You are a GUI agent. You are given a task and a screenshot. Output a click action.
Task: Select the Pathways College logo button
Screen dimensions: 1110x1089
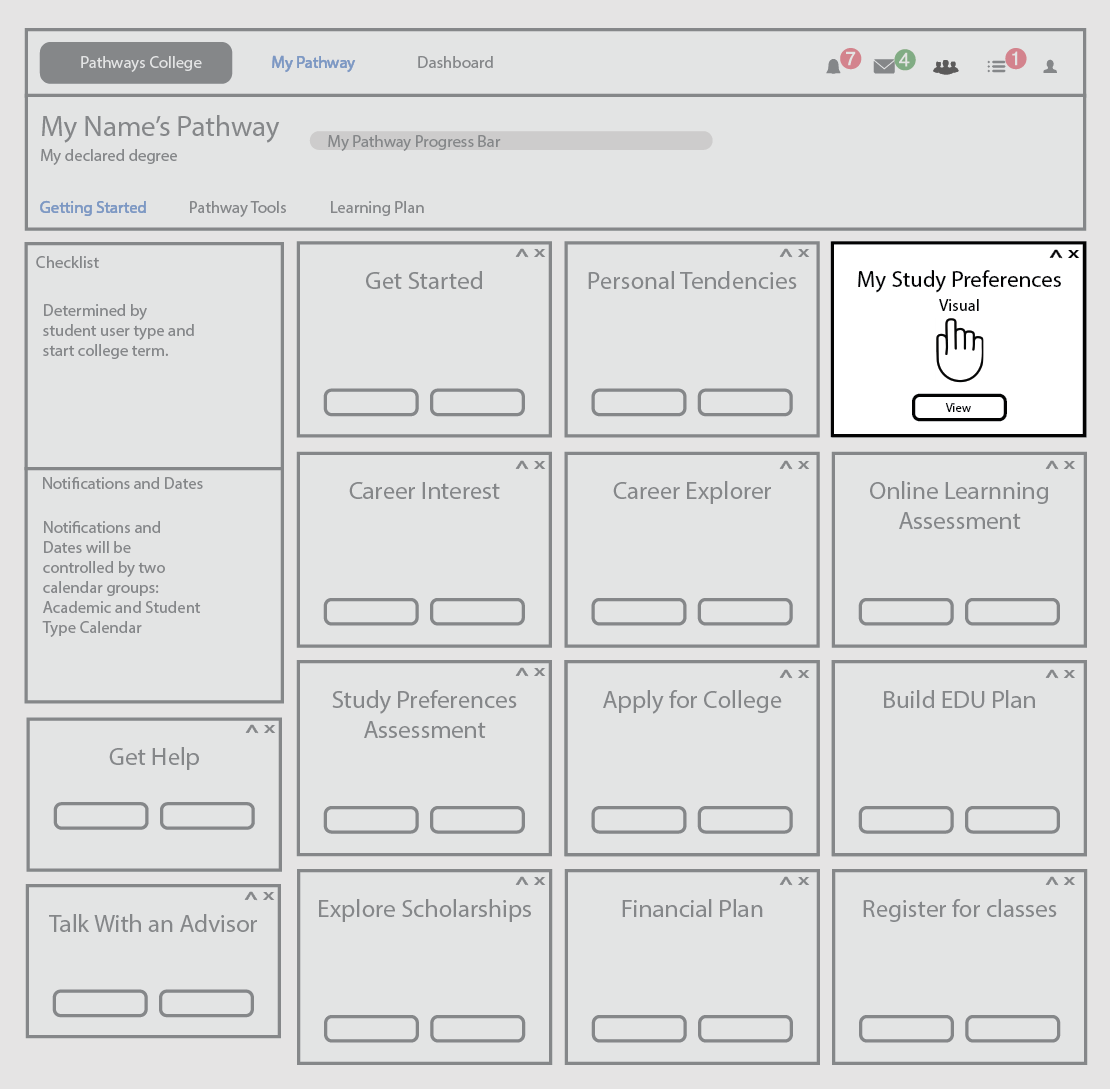pyautogui.click(x=135, y=62)
